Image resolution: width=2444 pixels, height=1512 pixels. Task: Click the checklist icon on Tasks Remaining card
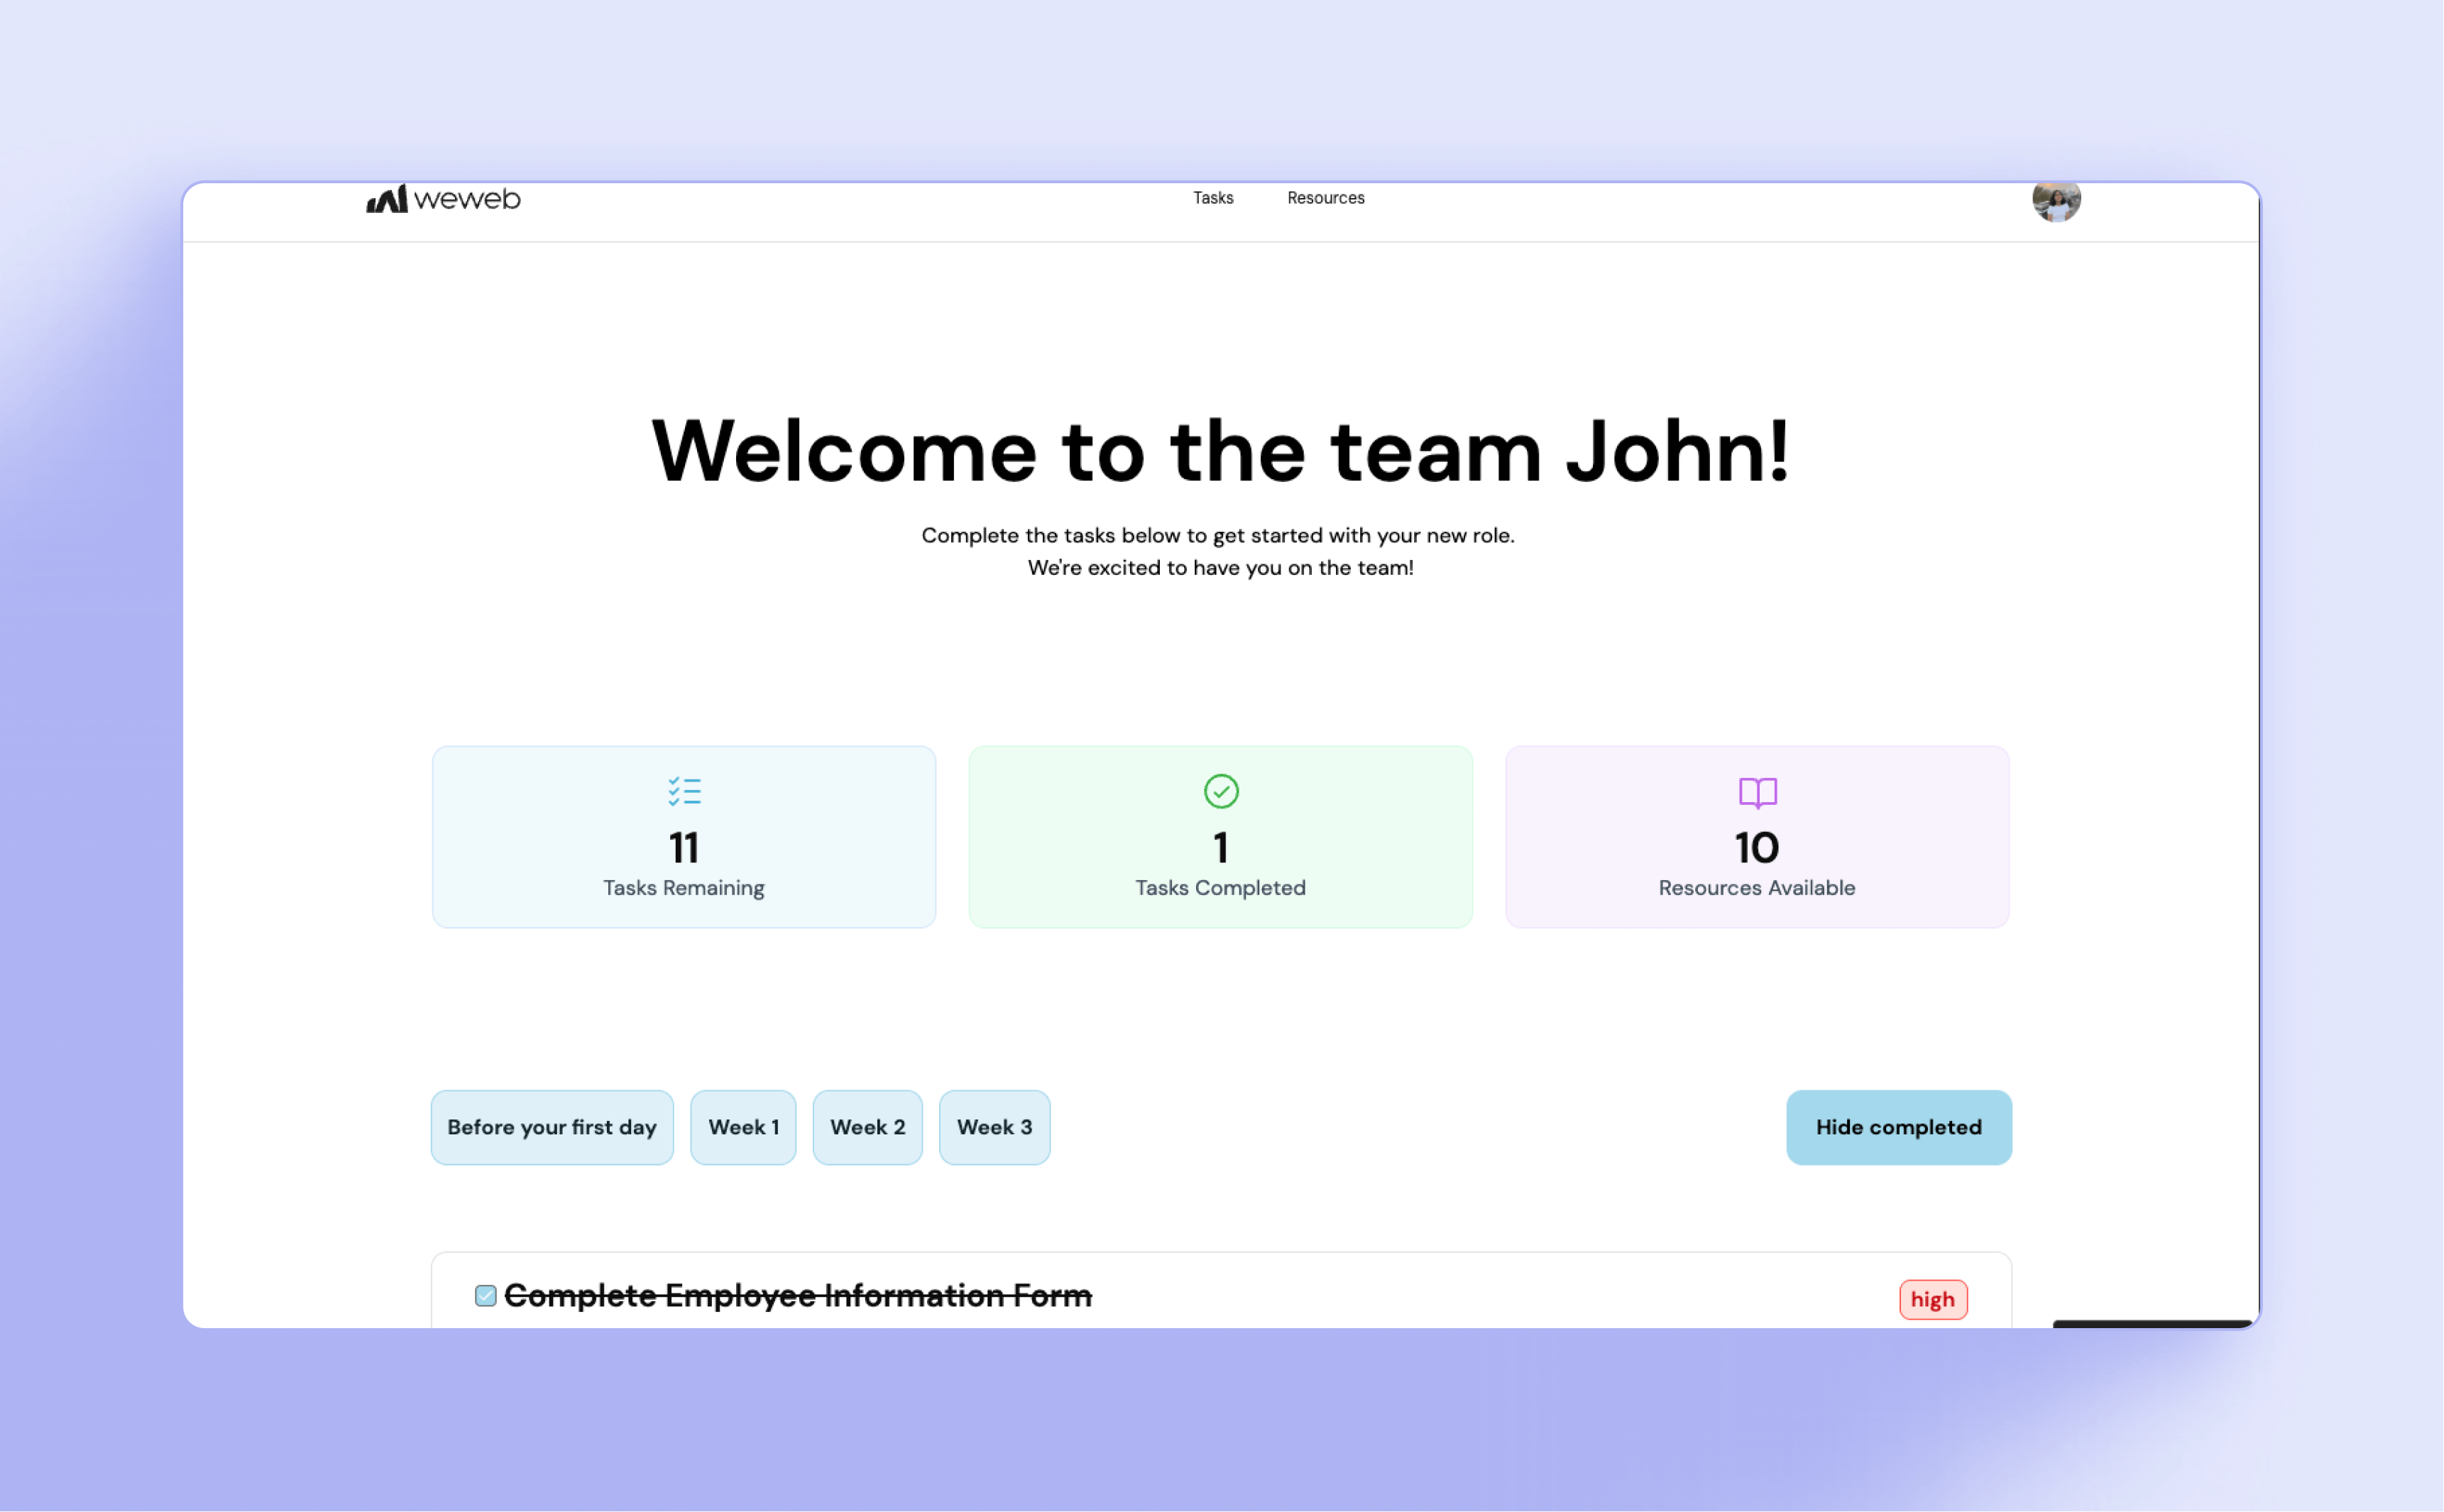pos(684,791)
